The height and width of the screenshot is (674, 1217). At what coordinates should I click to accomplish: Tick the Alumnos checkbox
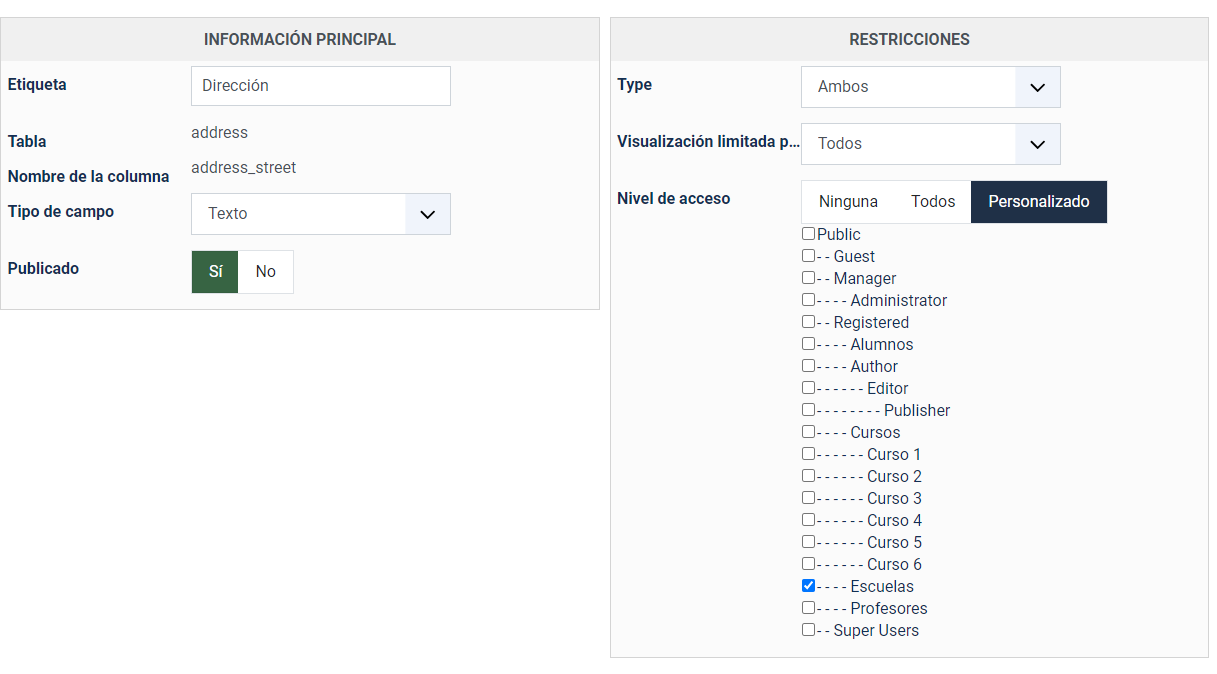[x=808, y=344]
